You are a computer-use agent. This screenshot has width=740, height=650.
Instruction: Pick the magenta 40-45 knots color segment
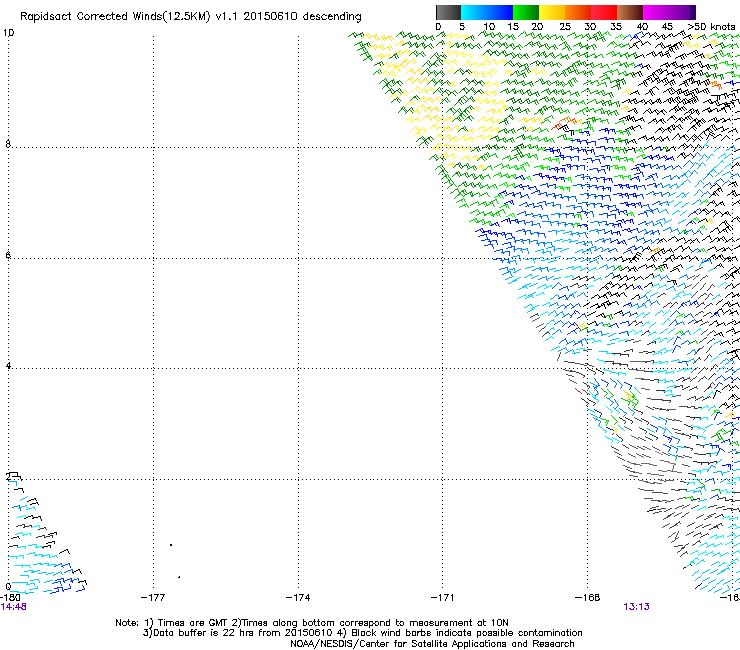[656, 12]
